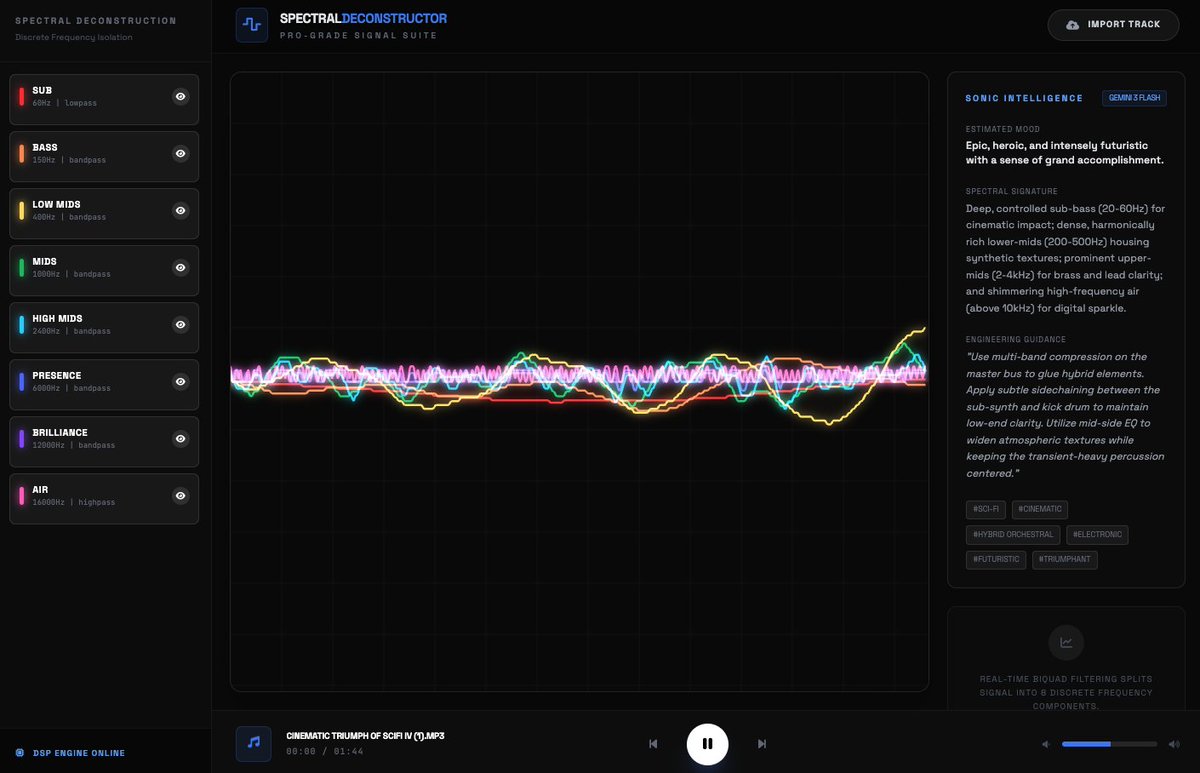This screenshot has width=1200, height=773.
Task: Click the pink AIR color bar
Action: click(22, 495)
